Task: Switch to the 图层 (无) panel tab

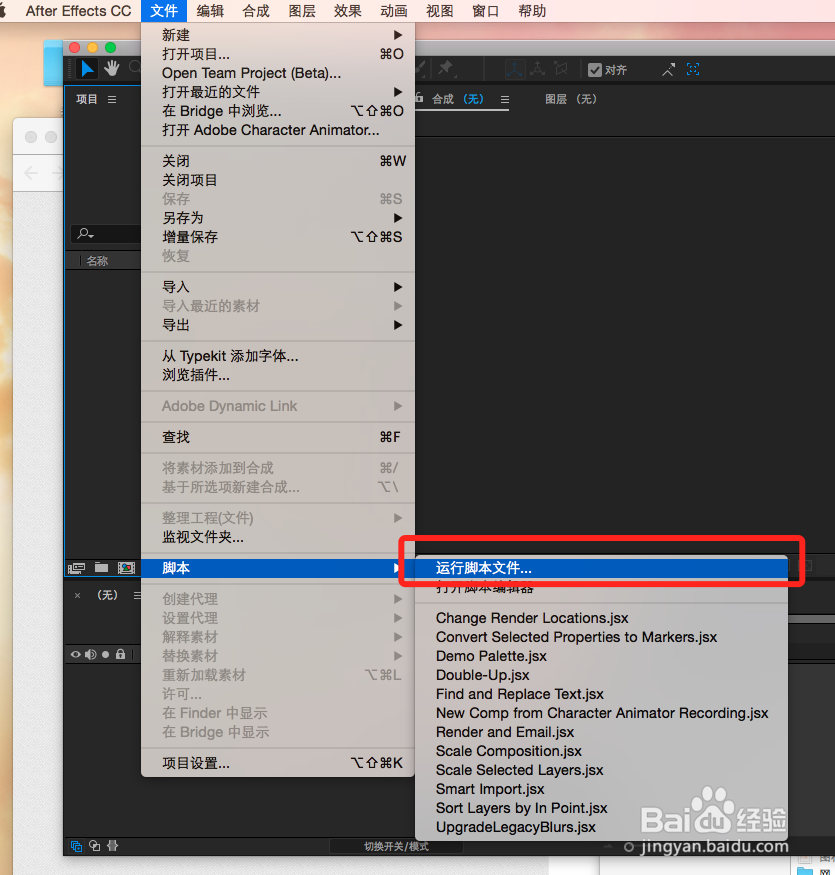Action: point(571,99)
